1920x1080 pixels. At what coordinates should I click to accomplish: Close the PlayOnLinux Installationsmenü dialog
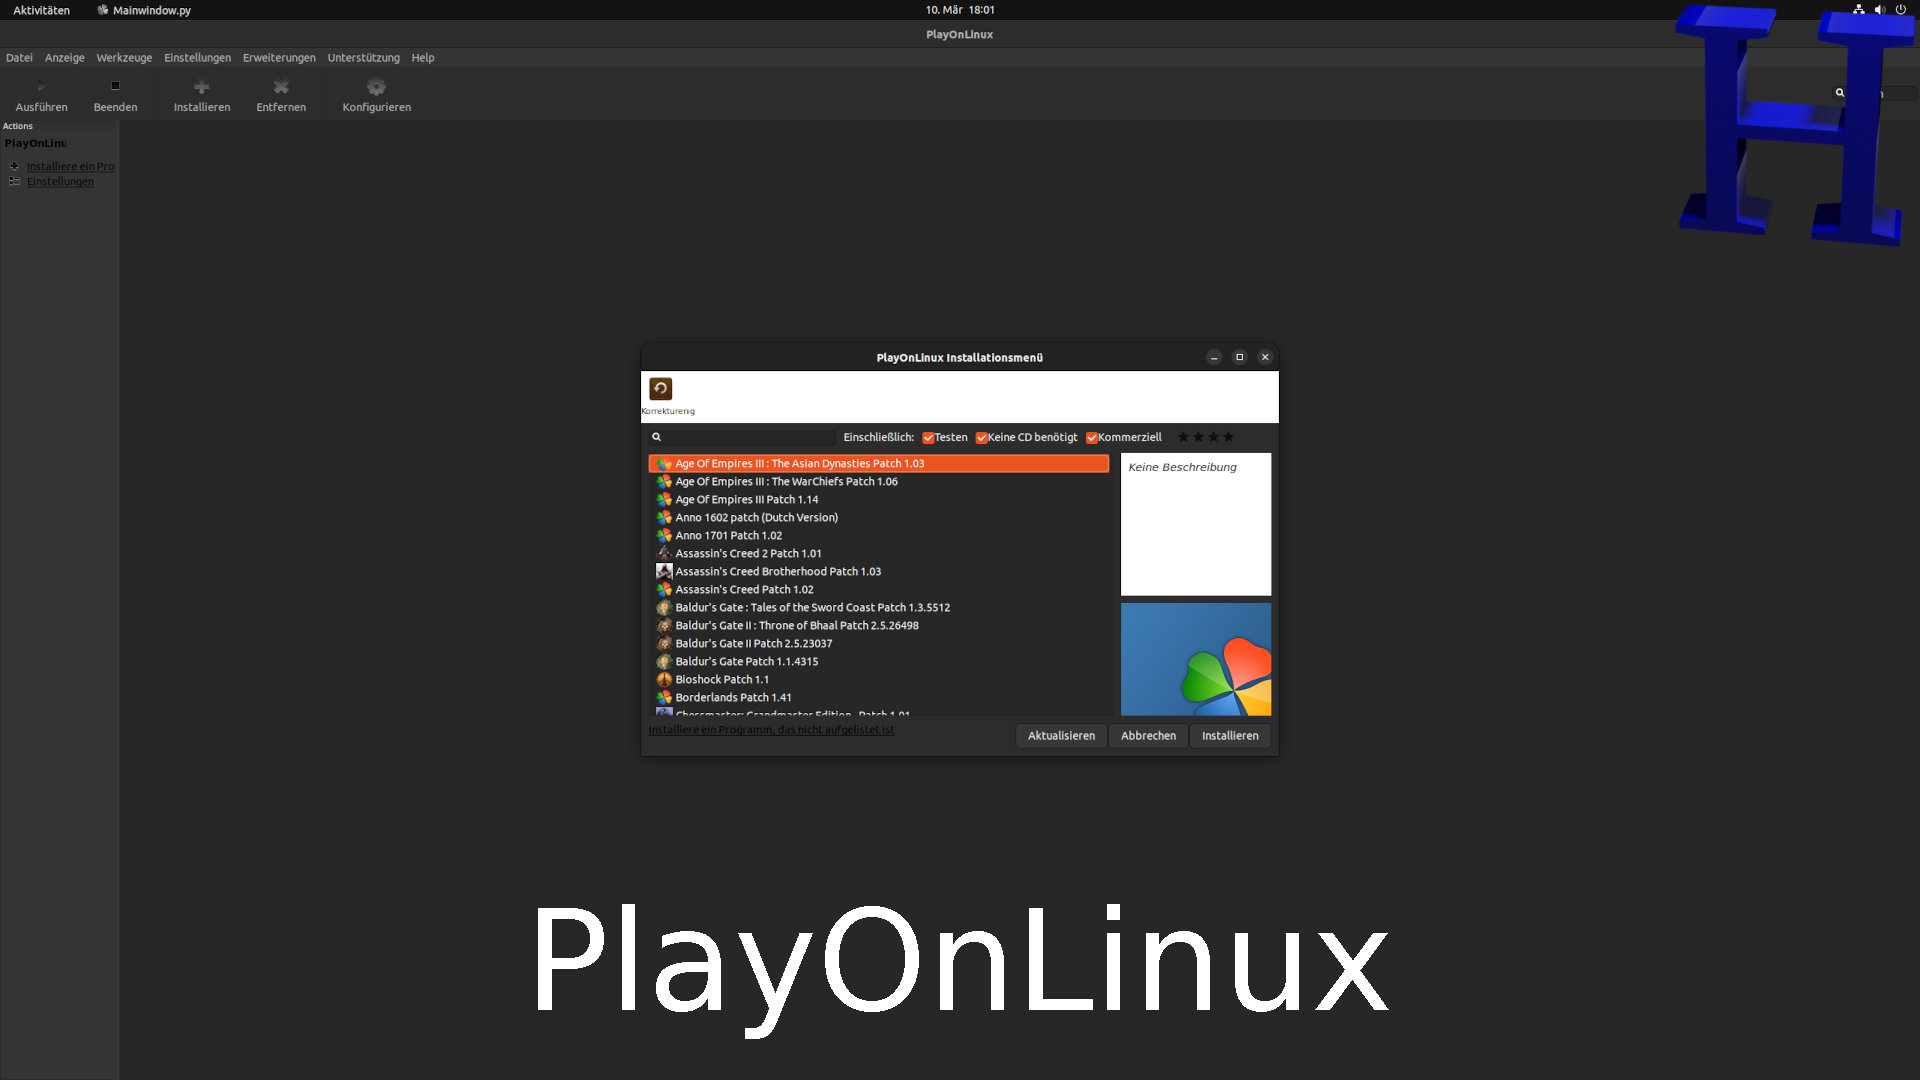click(x=1265, y=357)
